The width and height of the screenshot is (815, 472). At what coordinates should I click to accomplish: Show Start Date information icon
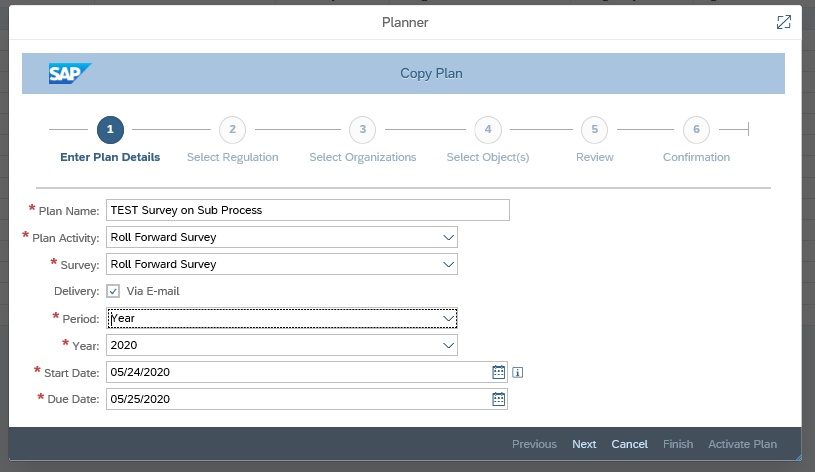coord(518,372)
